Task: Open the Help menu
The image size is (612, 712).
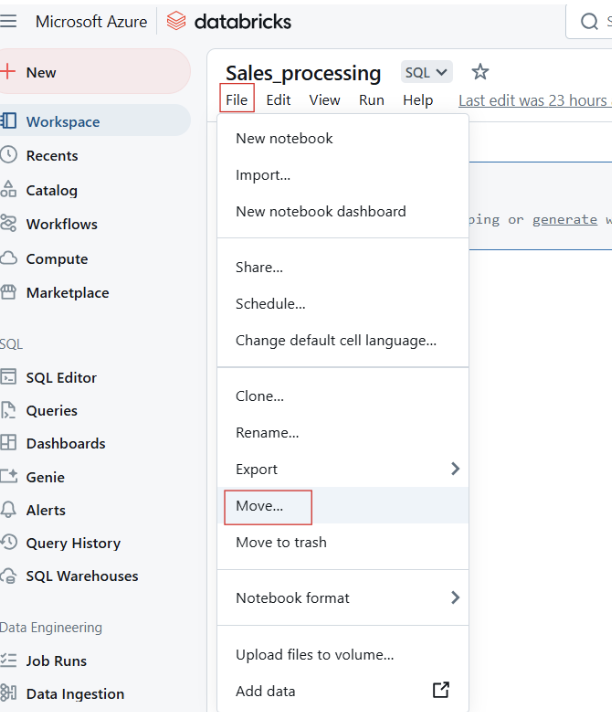Action: pos(418,100)
